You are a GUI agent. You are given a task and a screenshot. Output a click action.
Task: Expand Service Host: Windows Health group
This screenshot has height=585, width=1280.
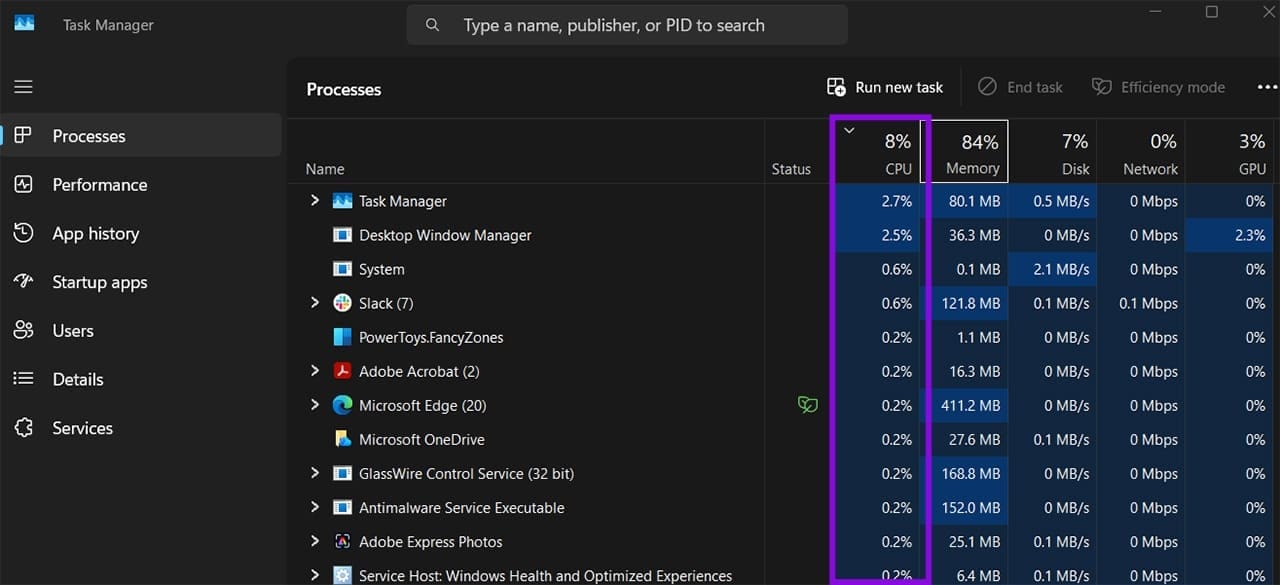tap(315, 574)
